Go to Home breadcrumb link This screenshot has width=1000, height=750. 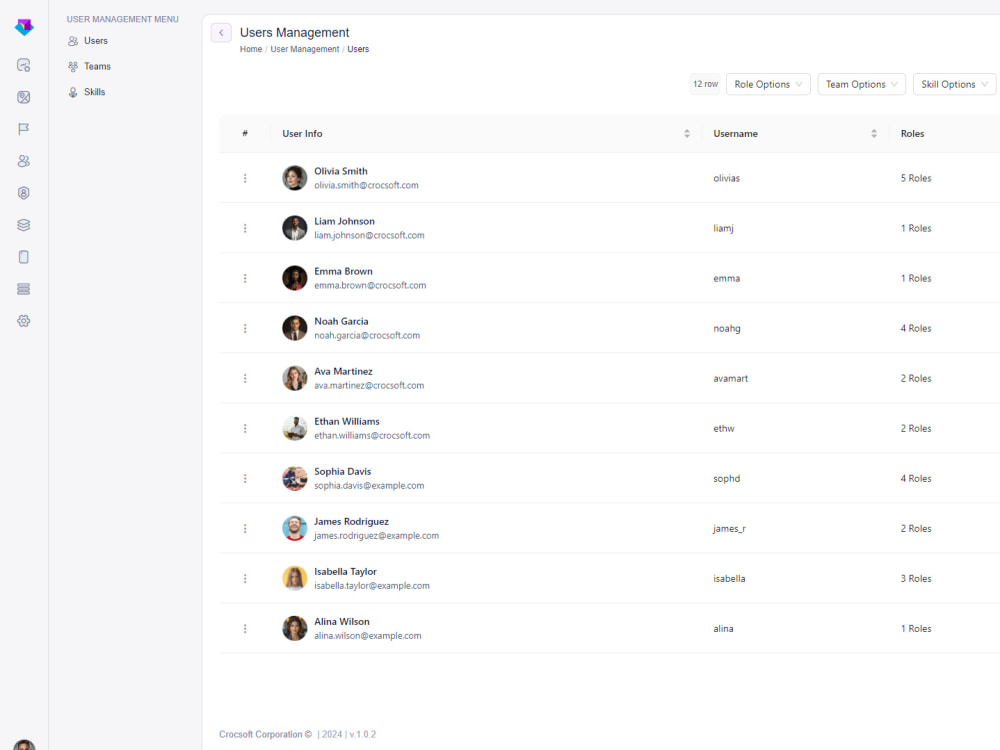[251, 49]
